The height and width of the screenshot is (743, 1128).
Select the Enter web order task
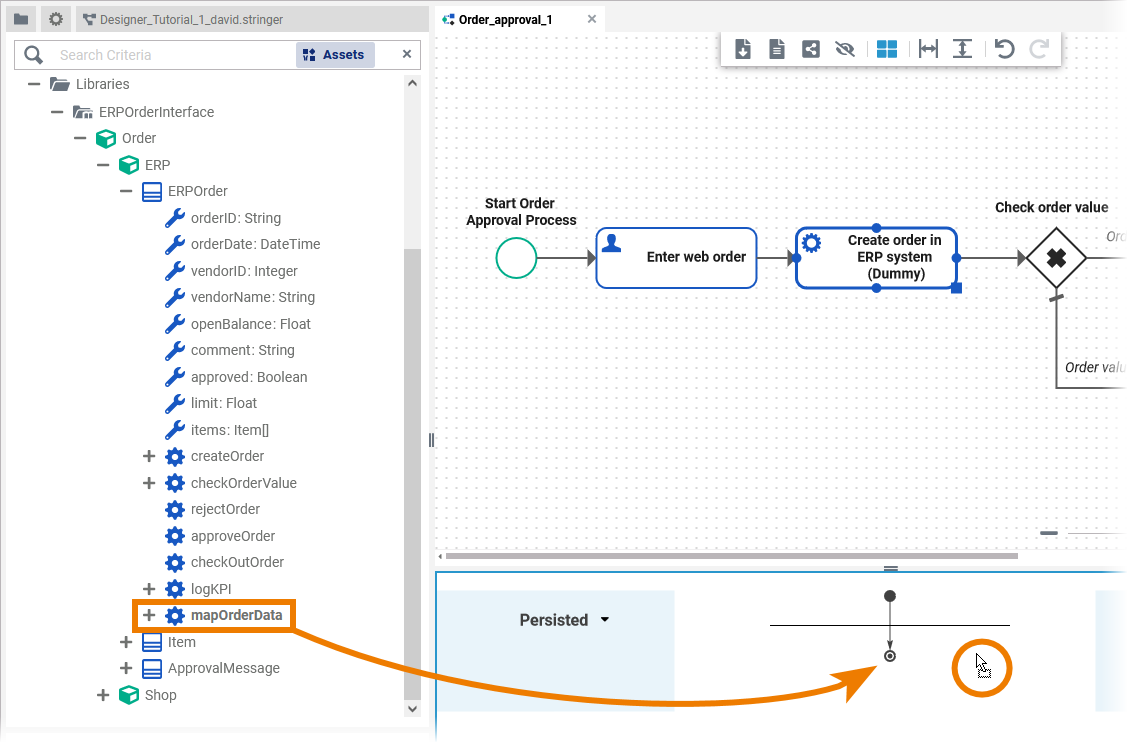[x=677, y=258]
